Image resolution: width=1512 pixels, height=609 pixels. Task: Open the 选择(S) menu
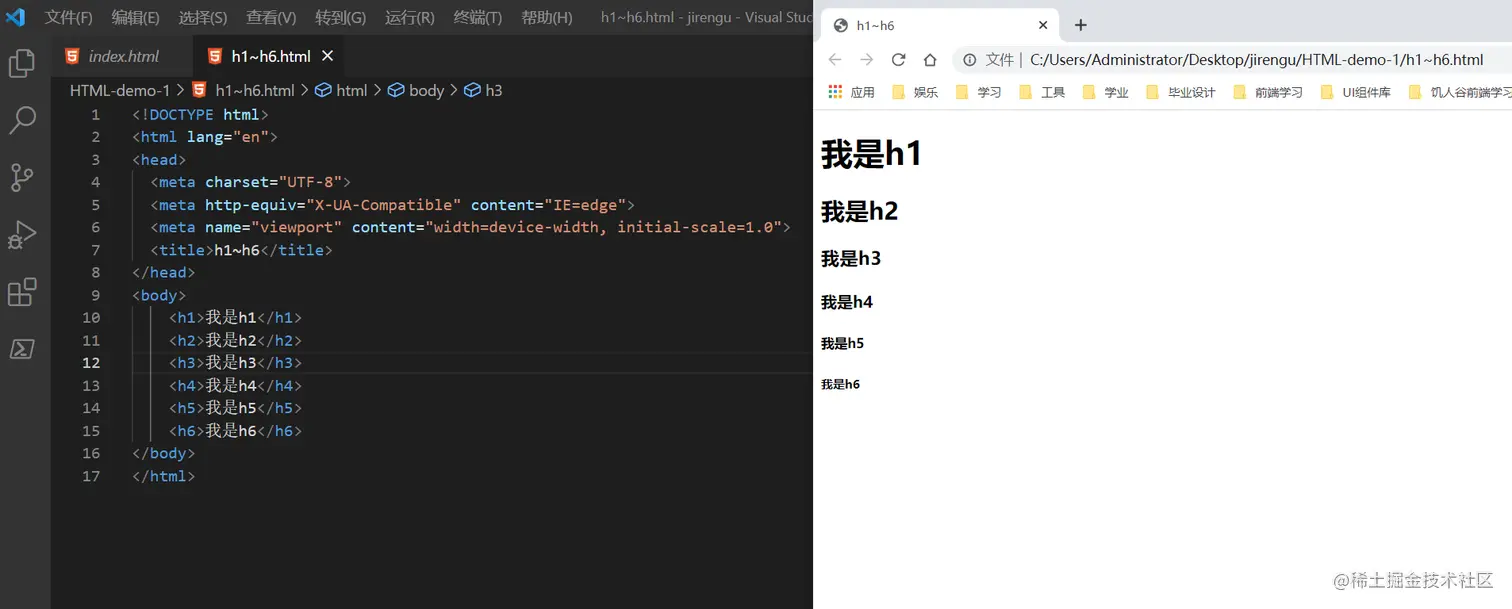(203, 18)
